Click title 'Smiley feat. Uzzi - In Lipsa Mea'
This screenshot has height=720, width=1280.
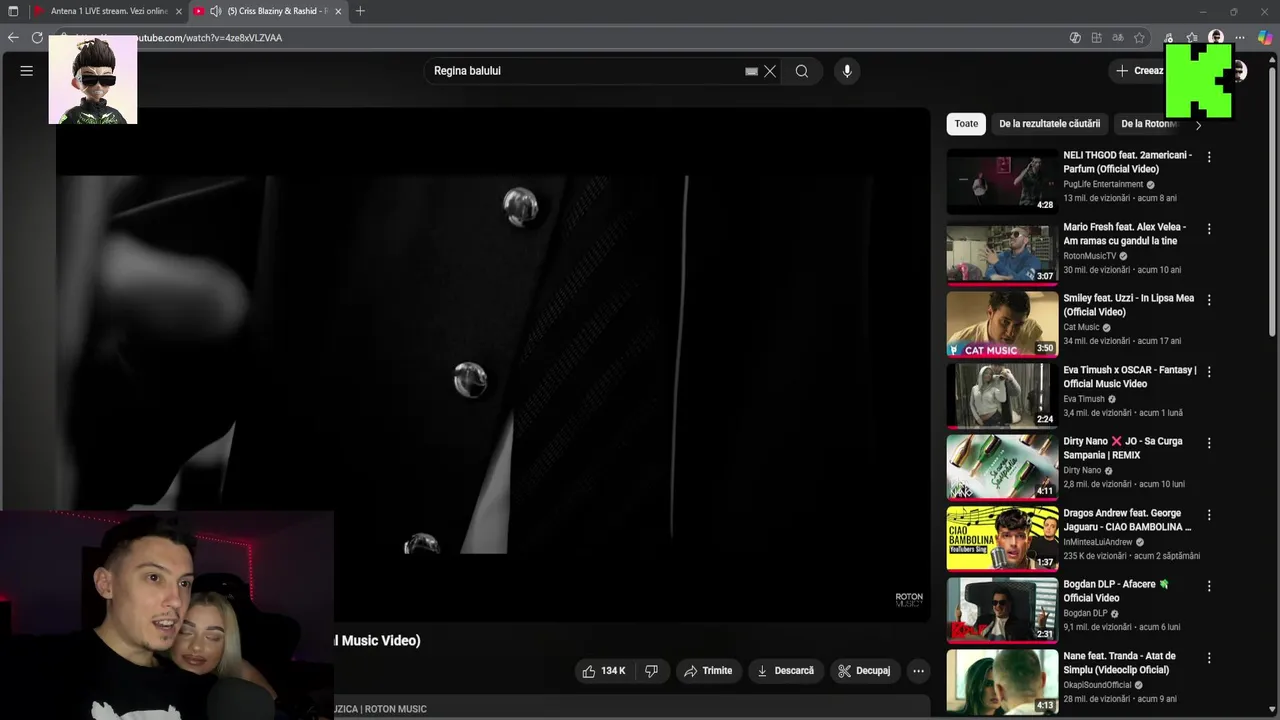click(x=1128, y=305)
